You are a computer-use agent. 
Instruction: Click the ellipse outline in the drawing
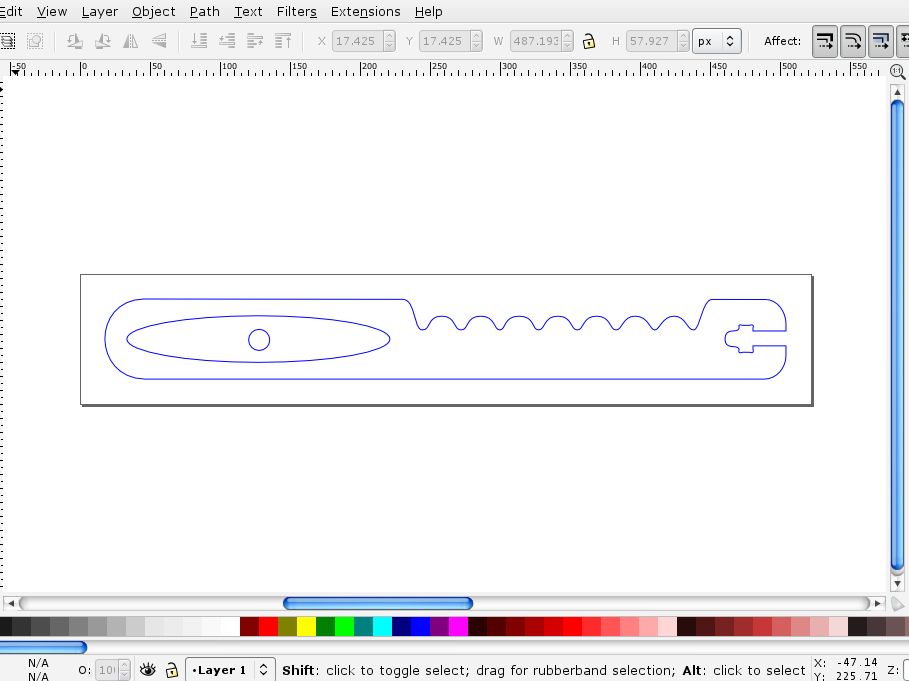(x=258, y=316)
